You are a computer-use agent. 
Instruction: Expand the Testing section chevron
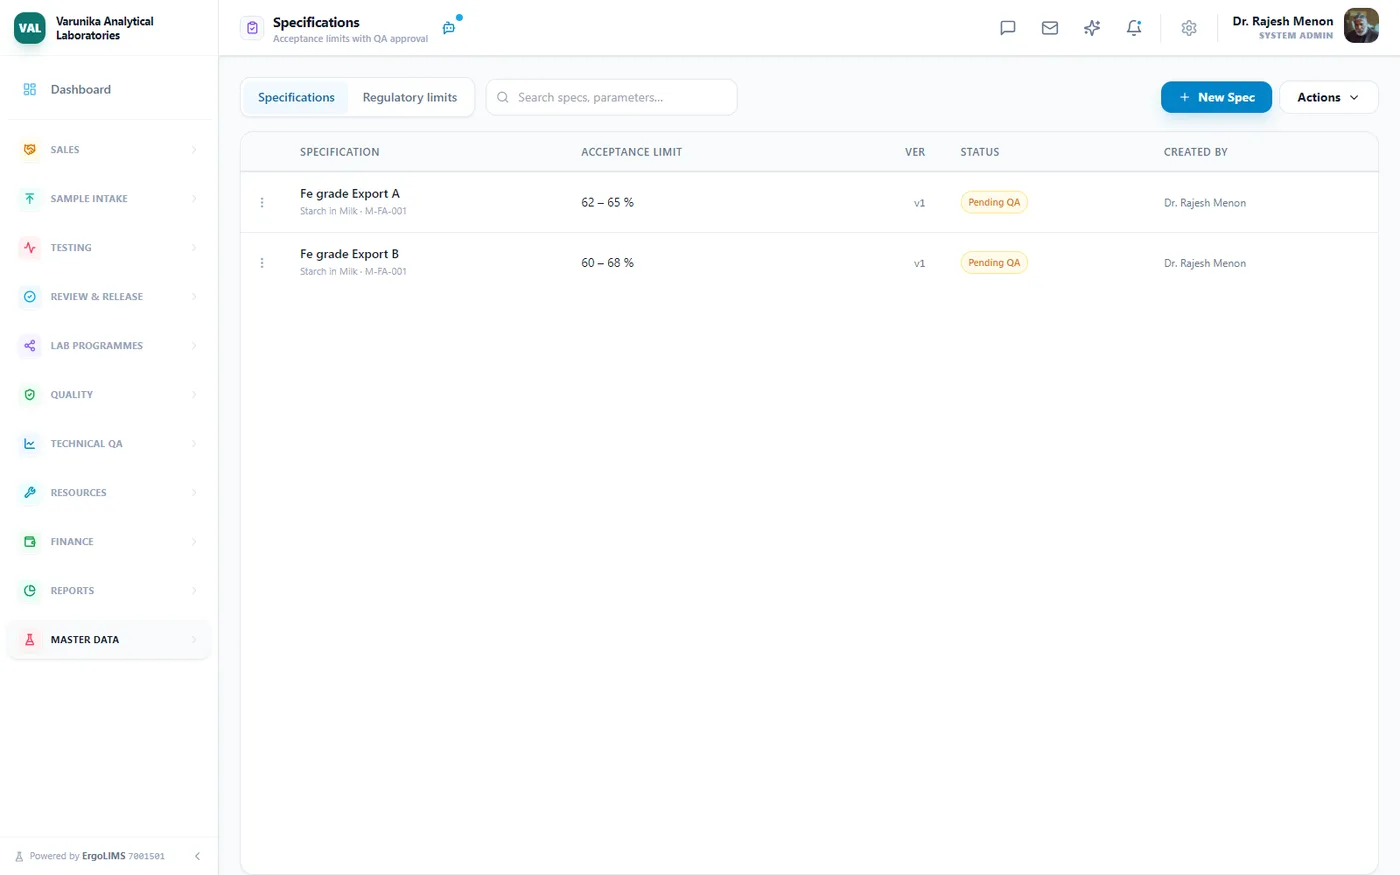pos(194,248)
